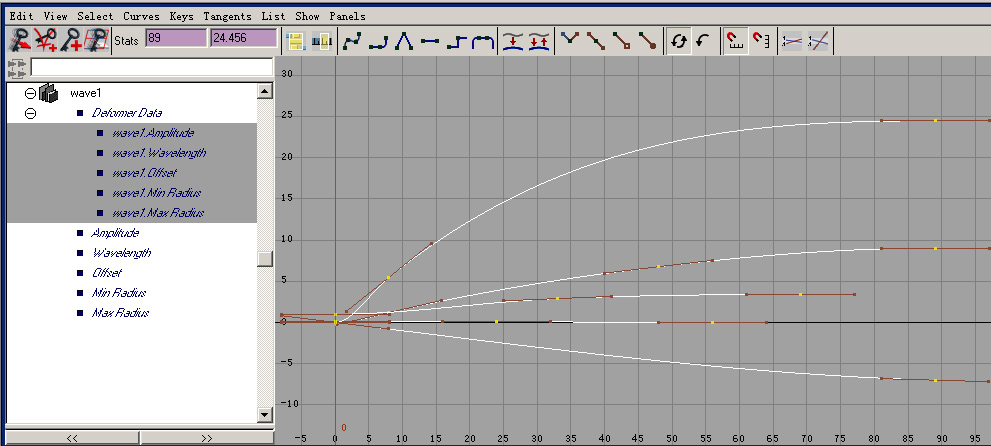Click the outliner scrollbar thumb

tap(265, 259)
